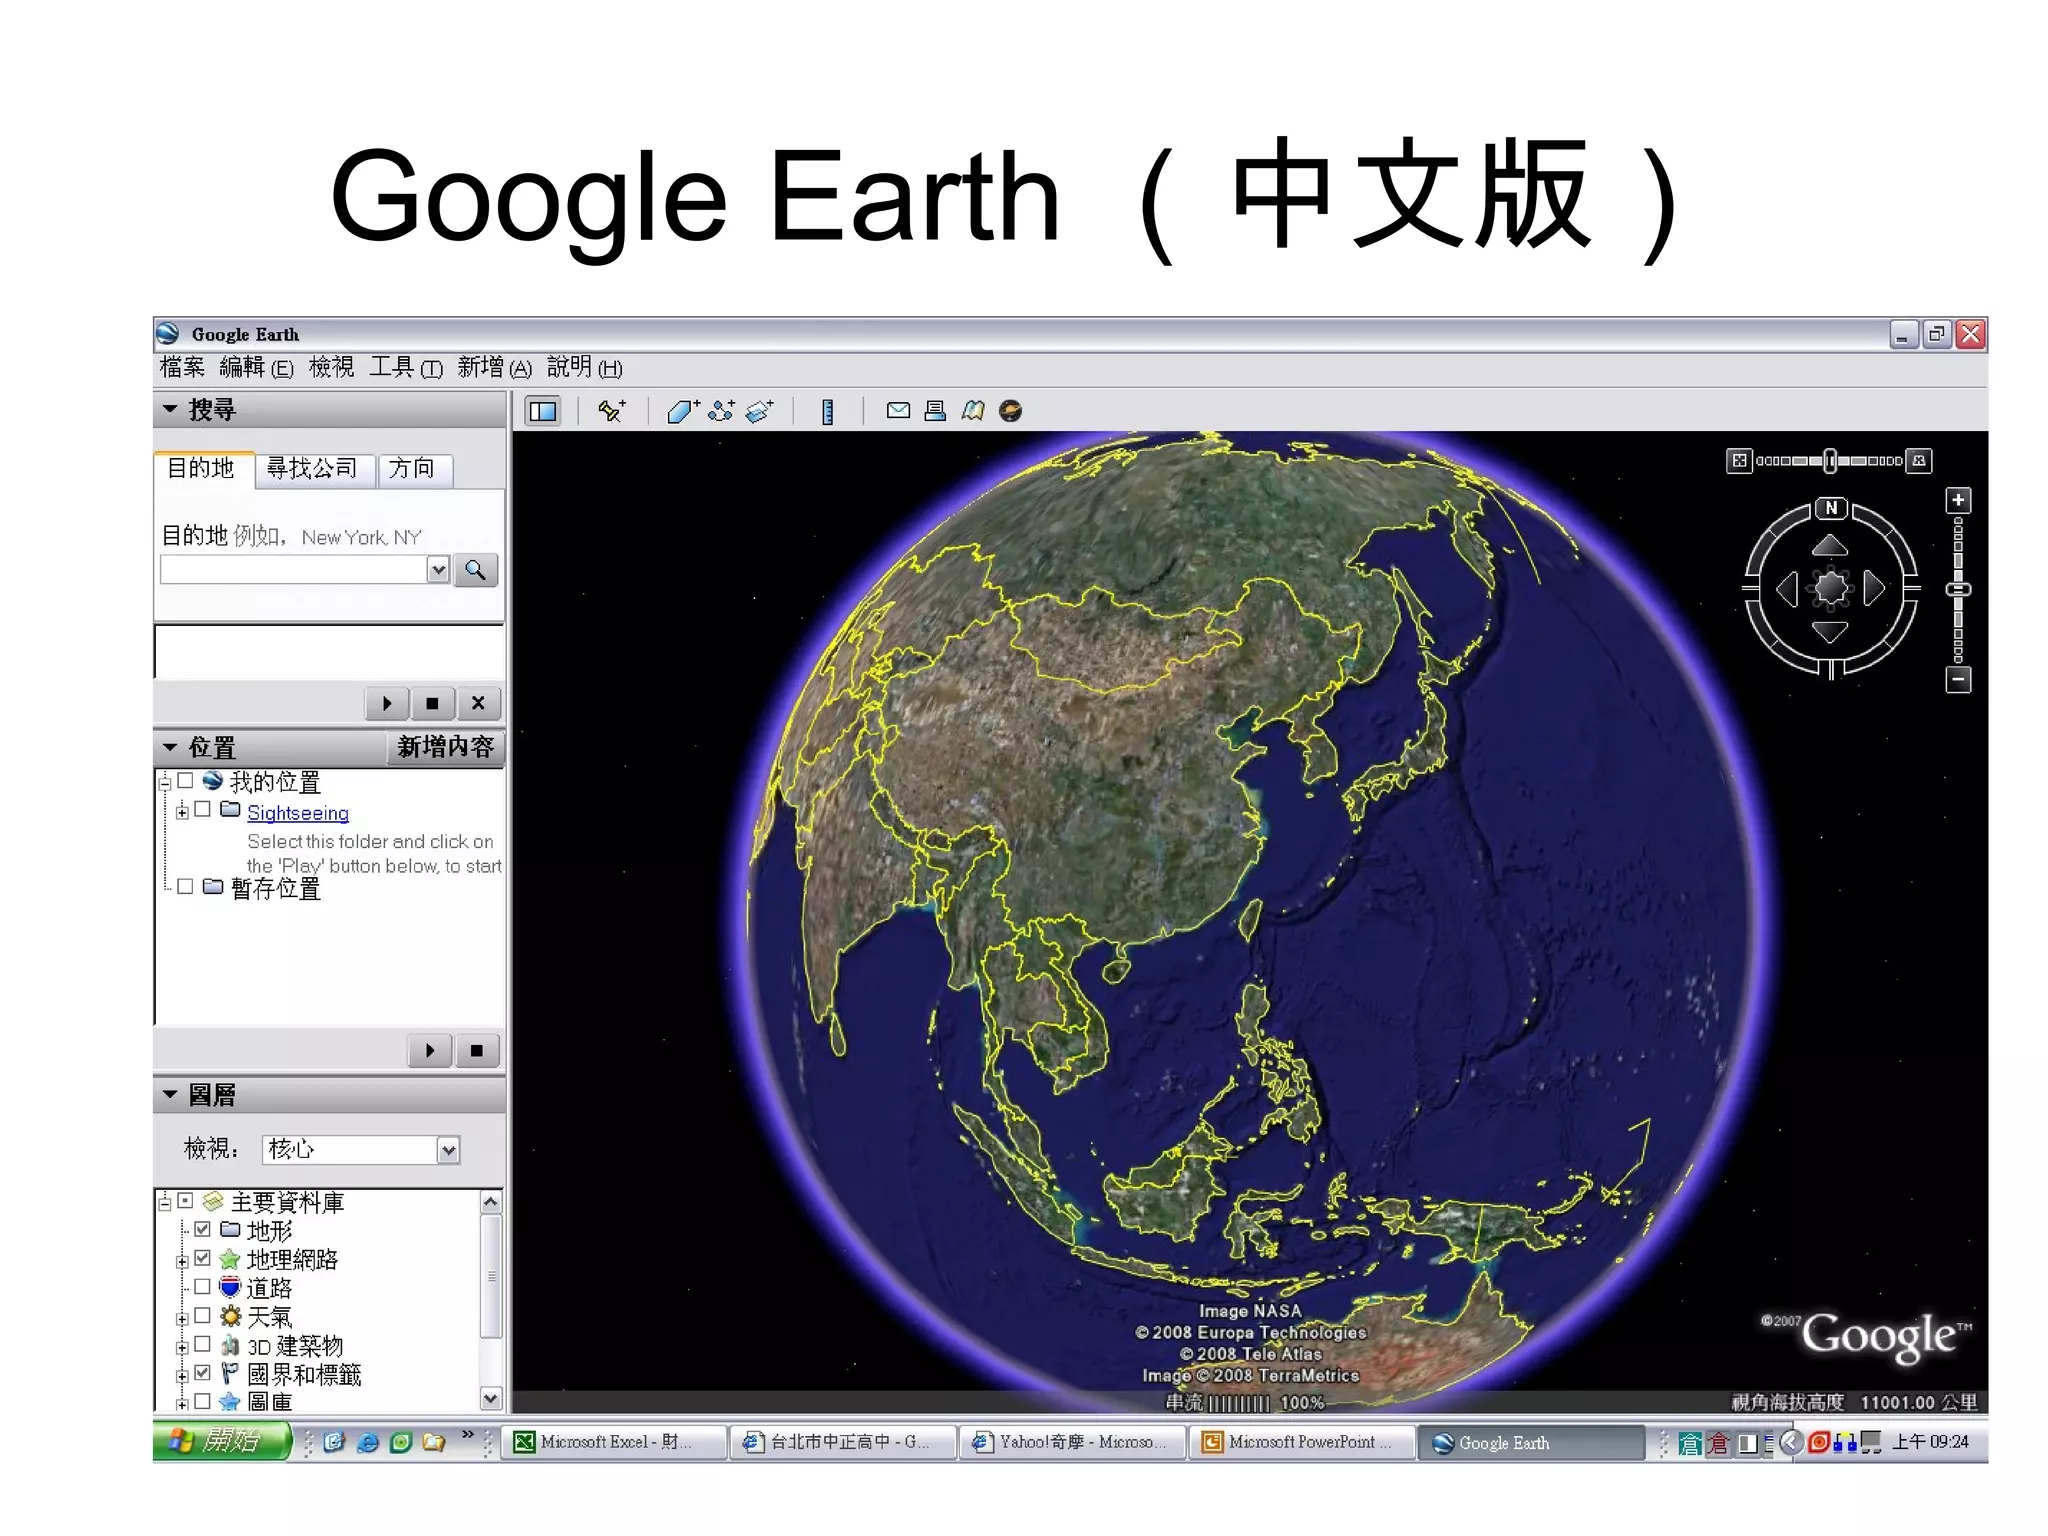This screenshot has height=1536, width=2048.
Task: Open the 編輯 (E) menu
Action: (x=256, y=368)
